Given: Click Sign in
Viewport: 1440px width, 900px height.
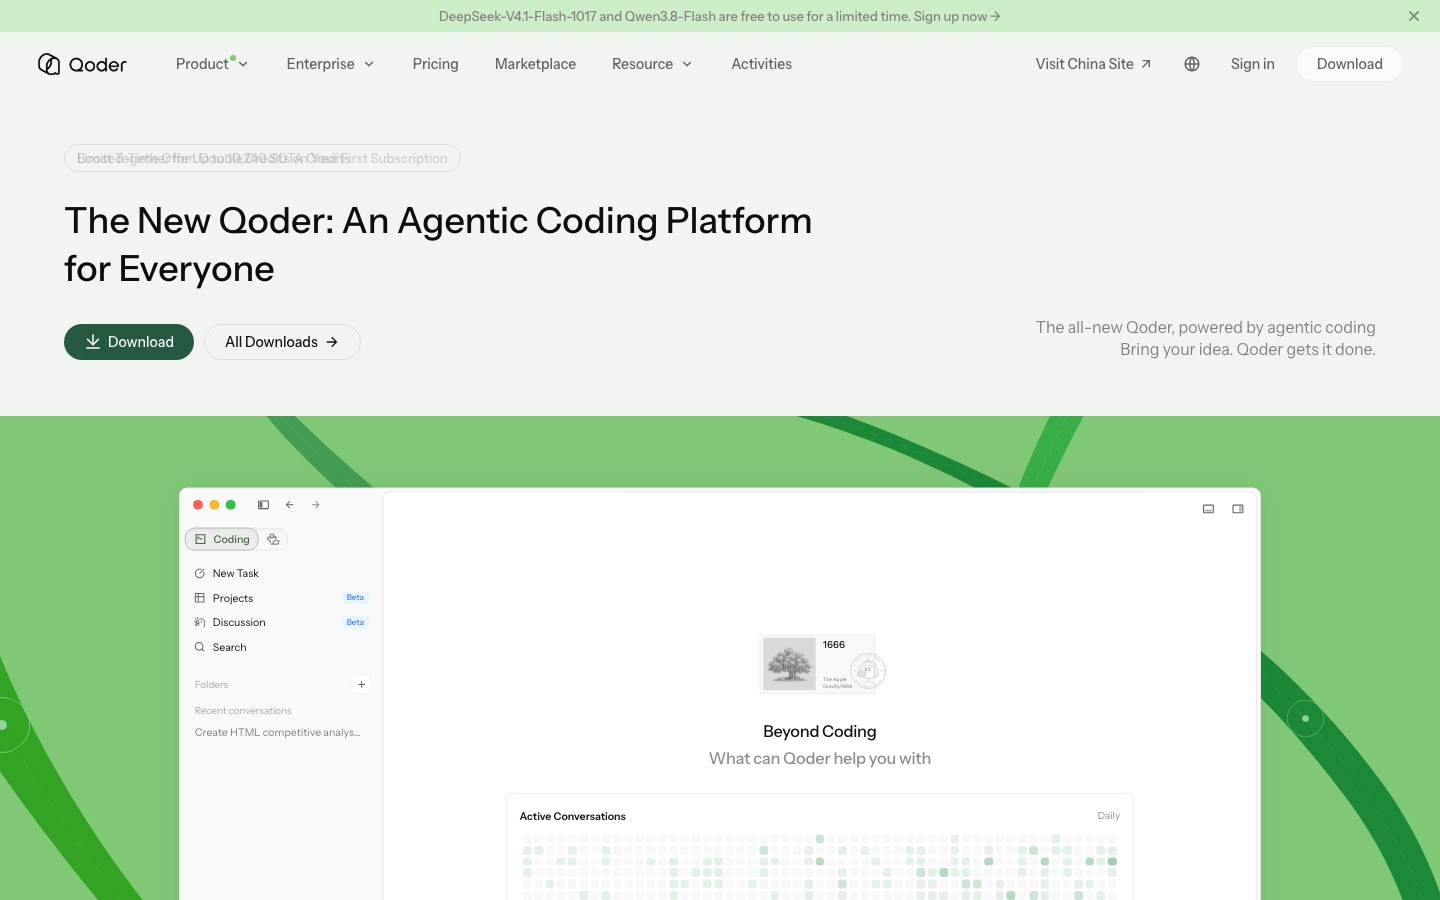Looking at the screenshot, I should 1252,64.
